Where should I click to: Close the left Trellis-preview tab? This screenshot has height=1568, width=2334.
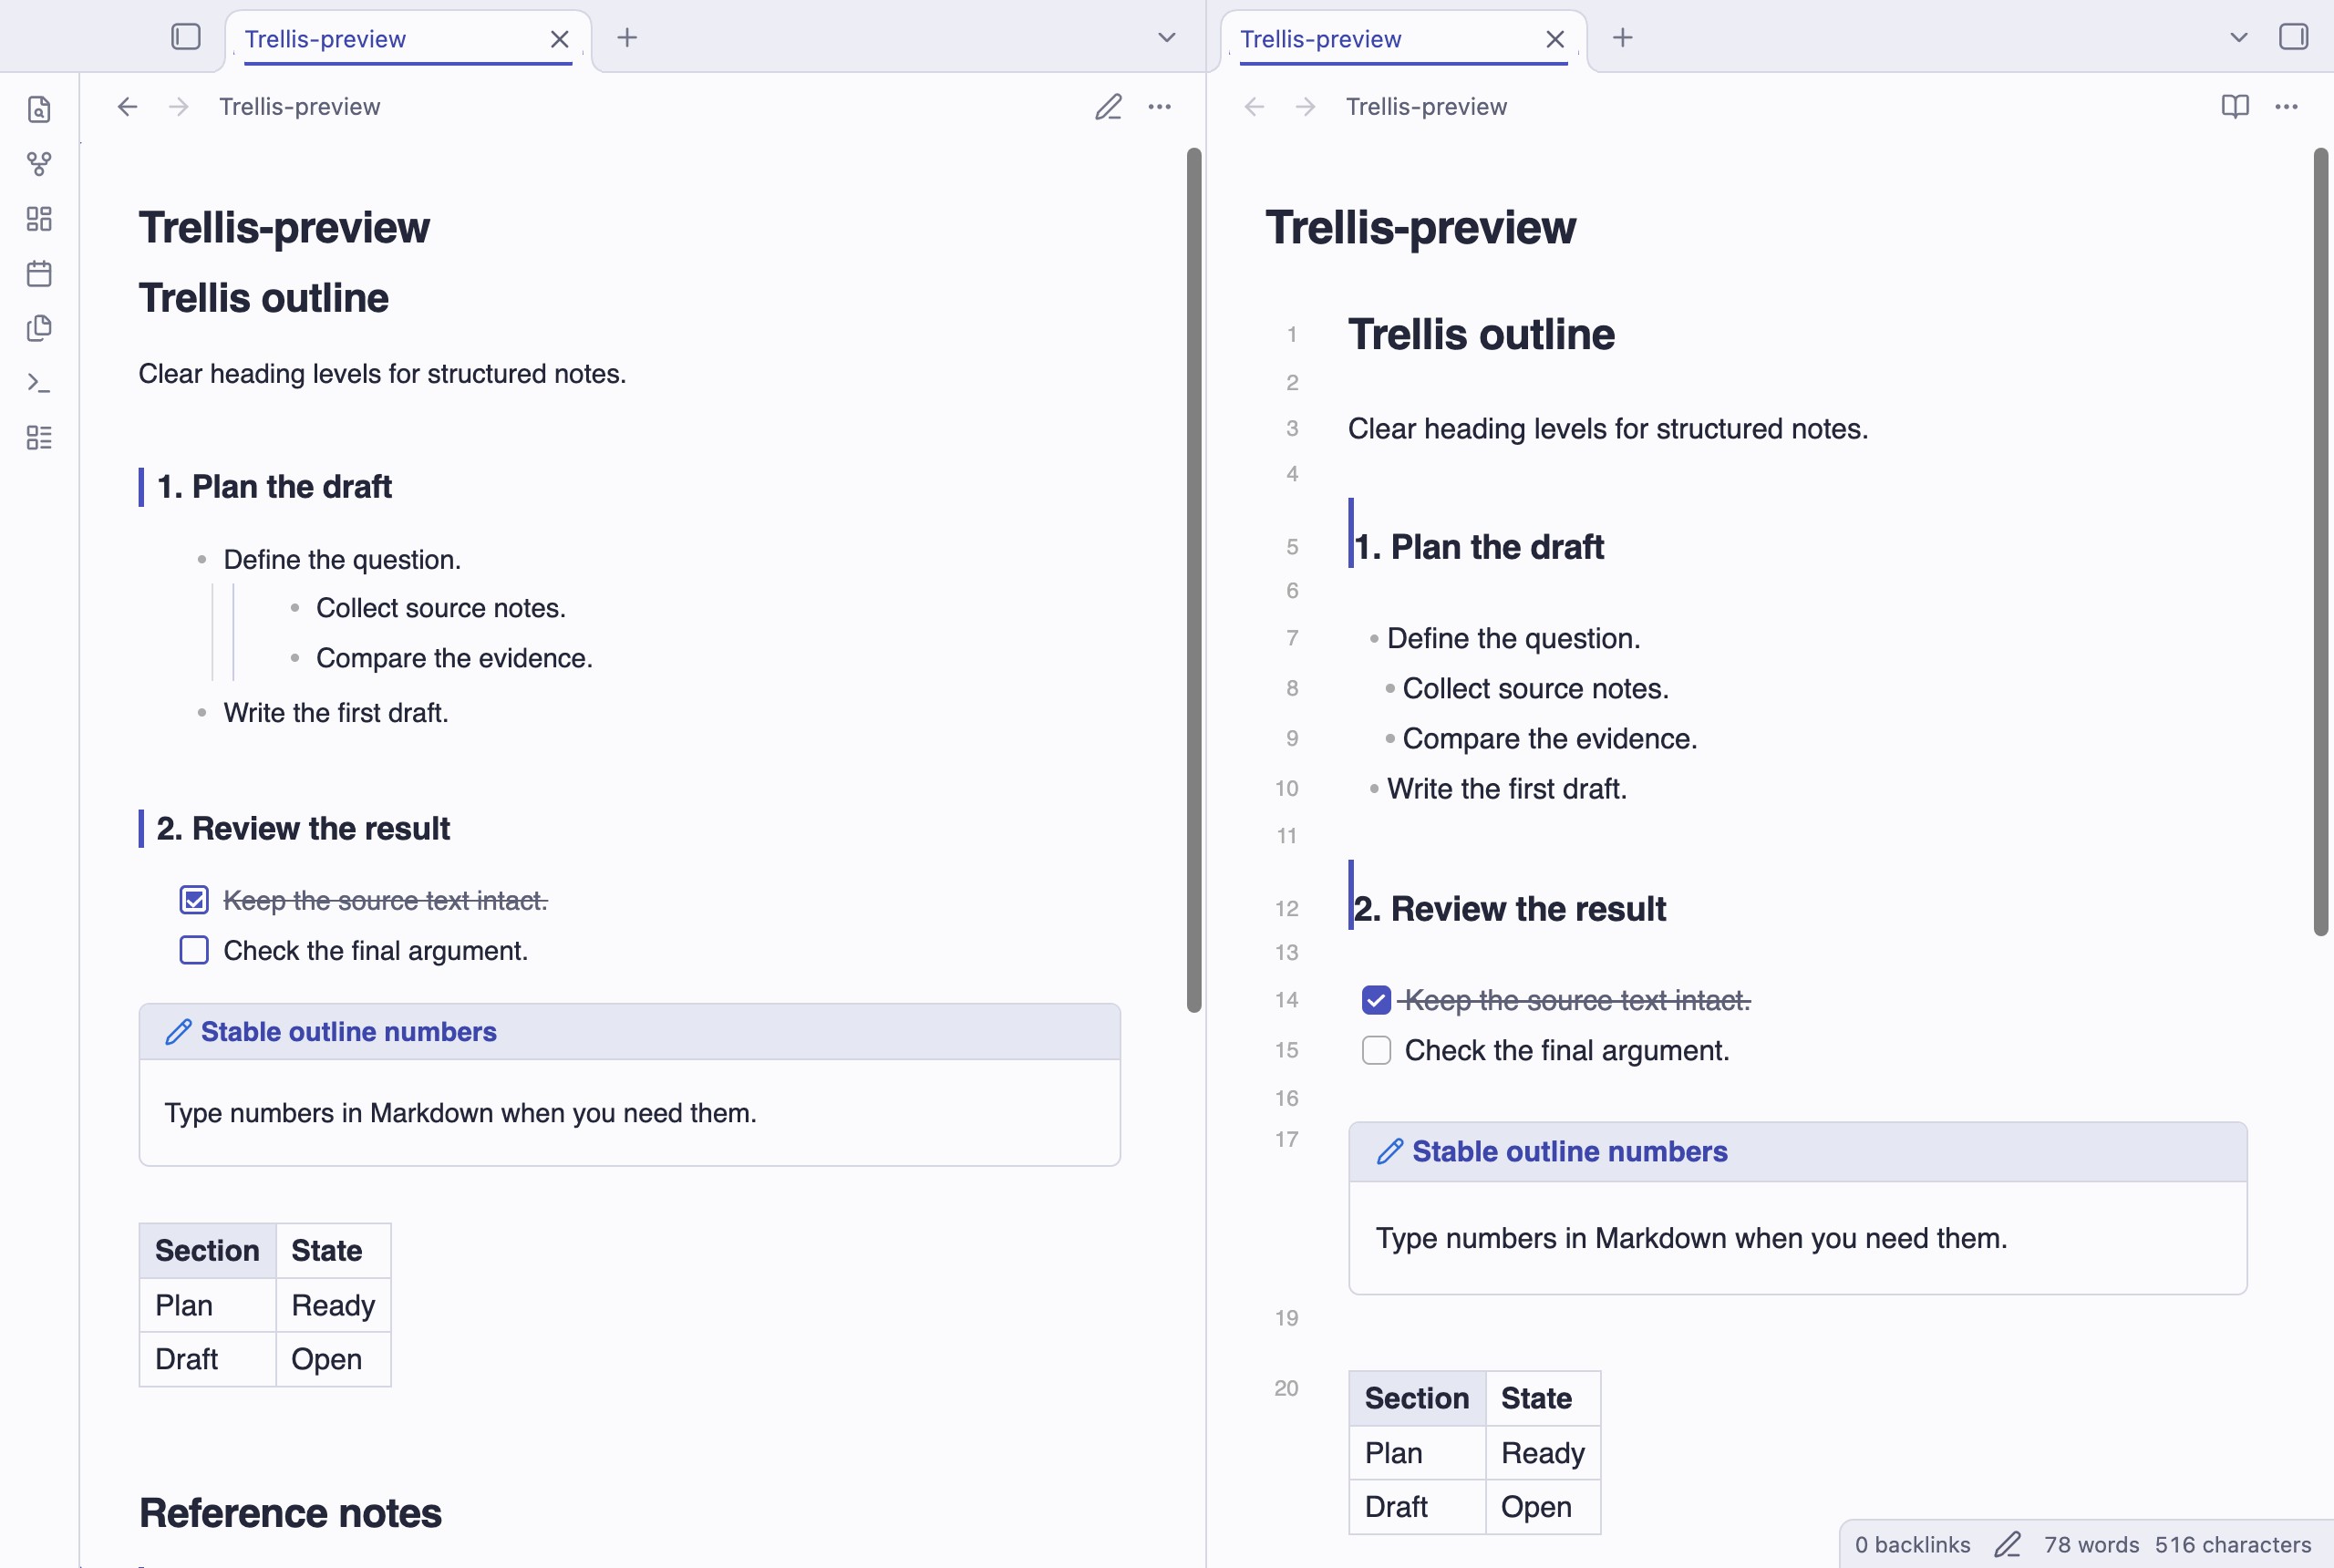tap(560, 39)
